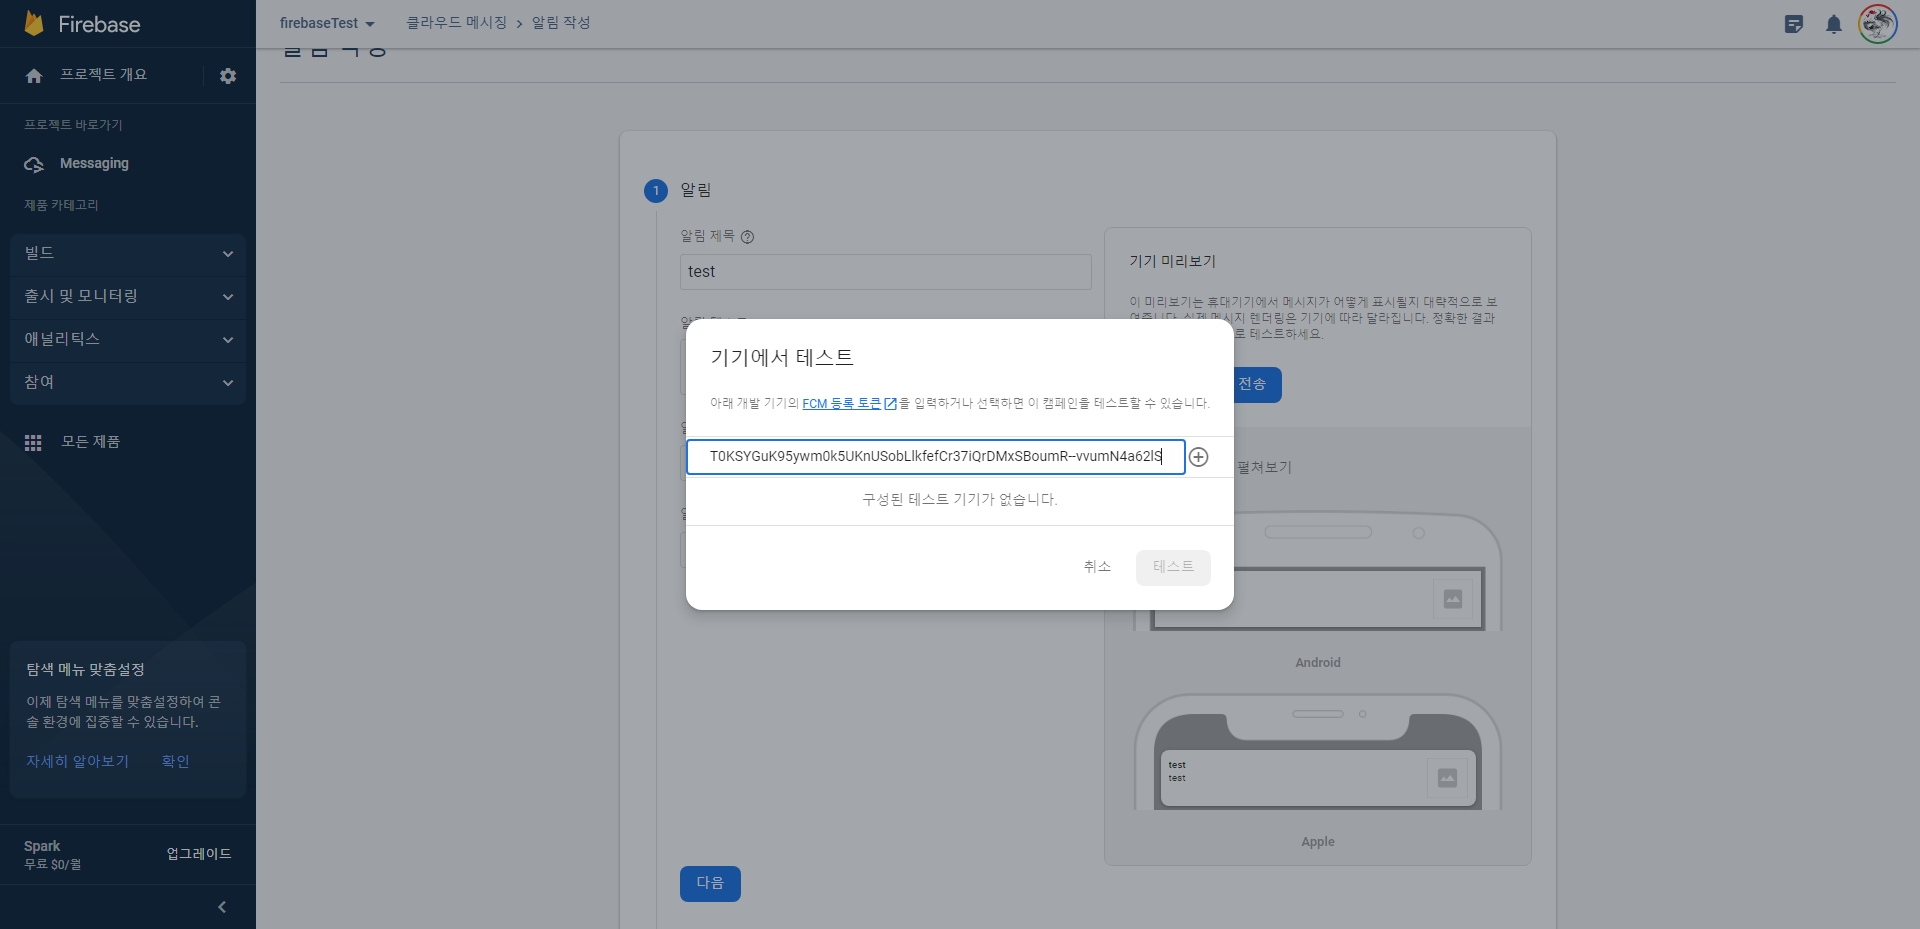Click the 업그레이드 plan button

[199, 854]
